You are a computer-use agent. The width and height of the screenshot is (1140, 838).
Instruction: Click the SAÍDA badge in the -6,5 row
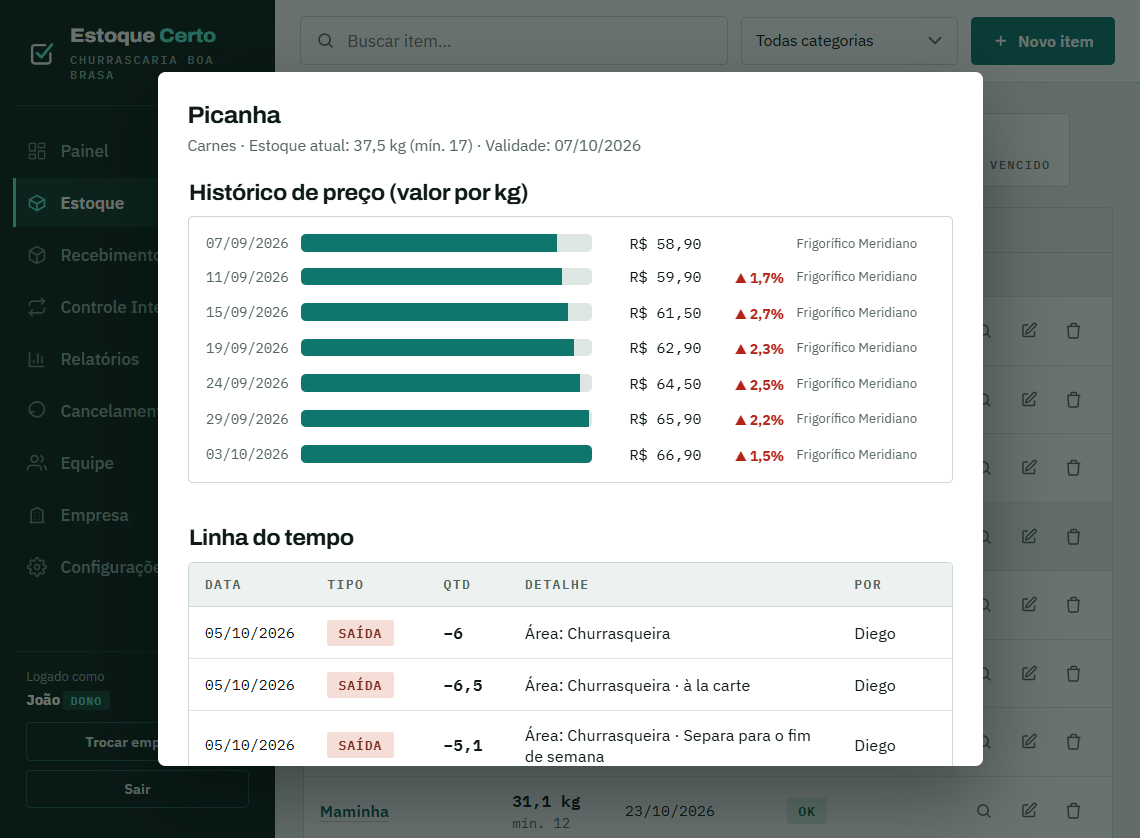360,685
